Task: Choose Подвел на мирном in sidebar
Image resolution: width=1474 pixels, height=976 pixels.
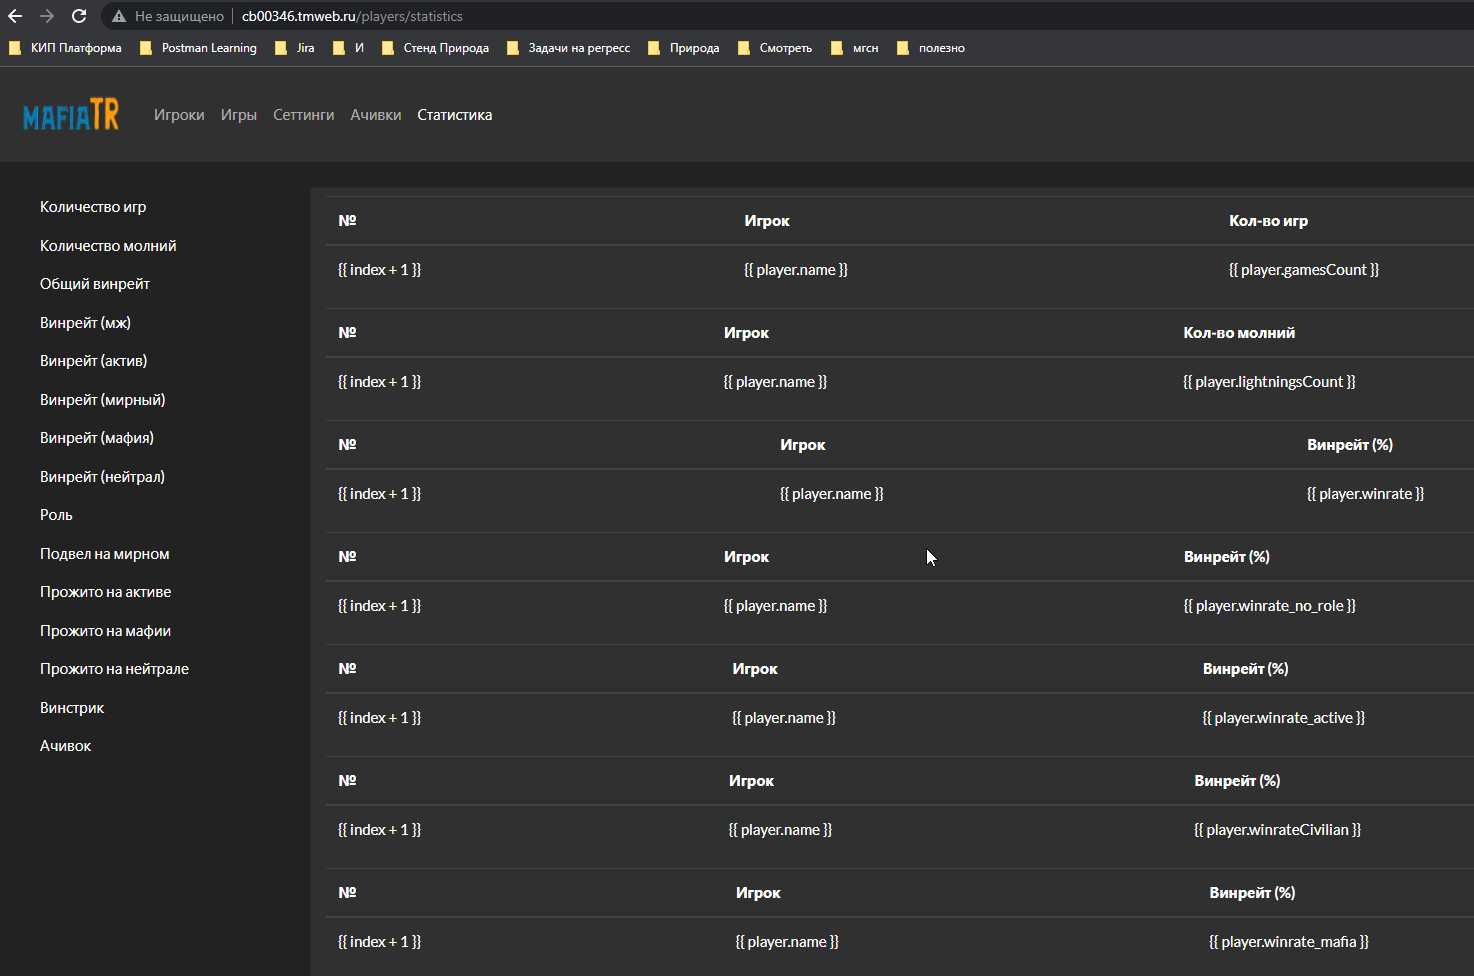Action: (x=104, y=554)
